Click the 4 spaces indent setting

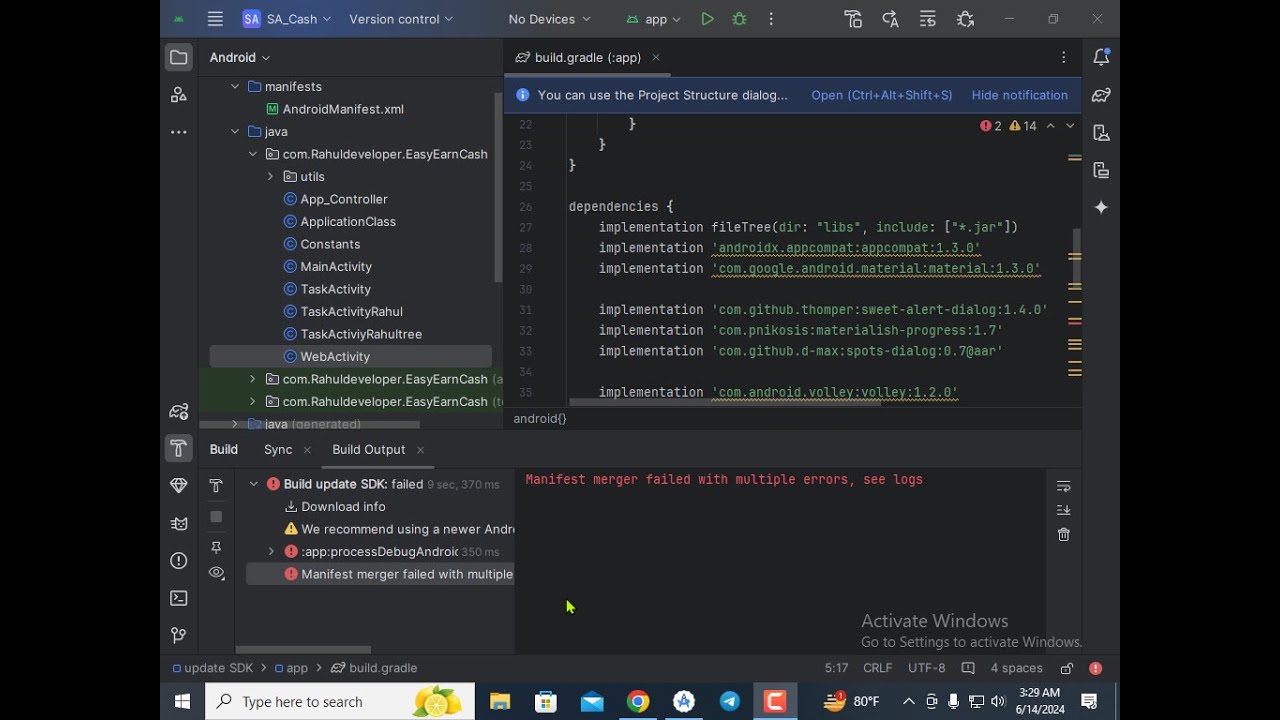pyautogui.click(x=1017, y=668)
